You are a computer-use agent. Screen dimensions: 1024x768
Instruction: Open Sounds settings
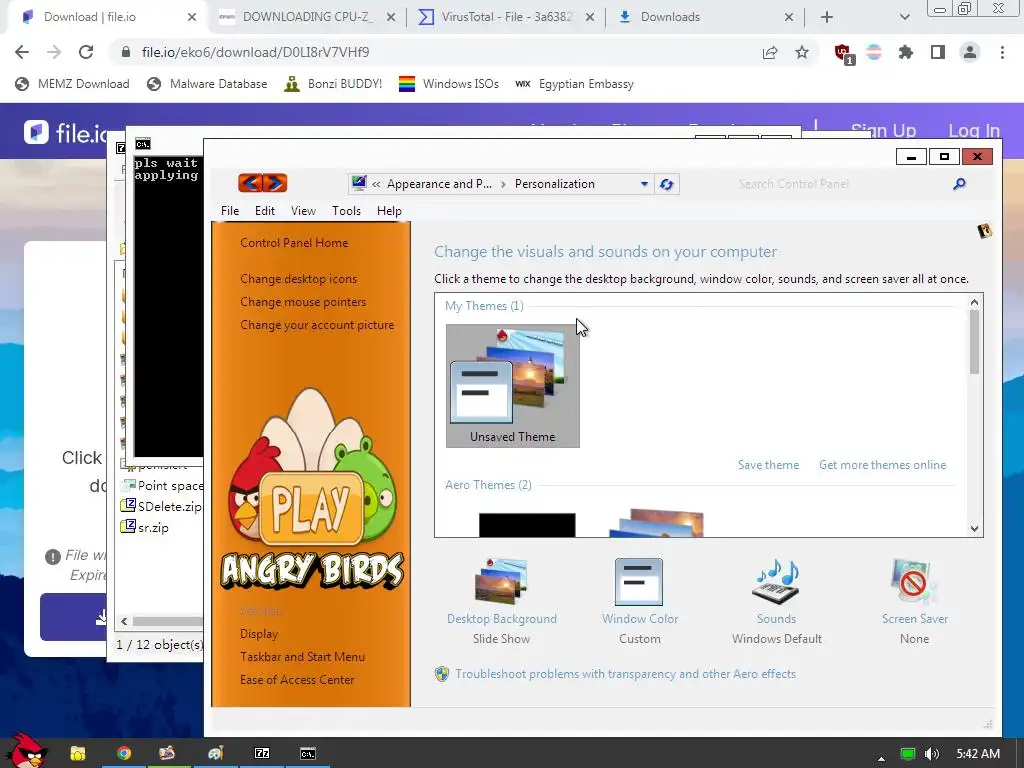(x=776, y=601)
